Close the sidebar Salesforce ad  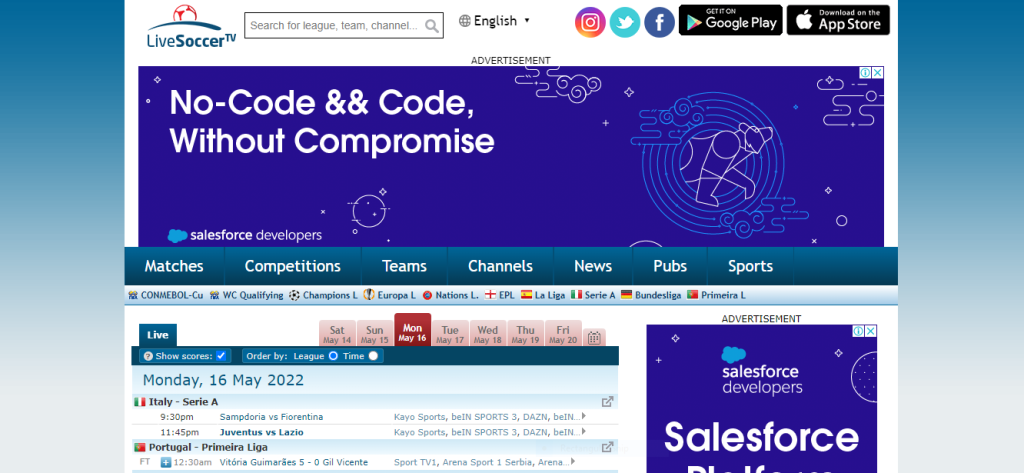(x=871, y=331)
